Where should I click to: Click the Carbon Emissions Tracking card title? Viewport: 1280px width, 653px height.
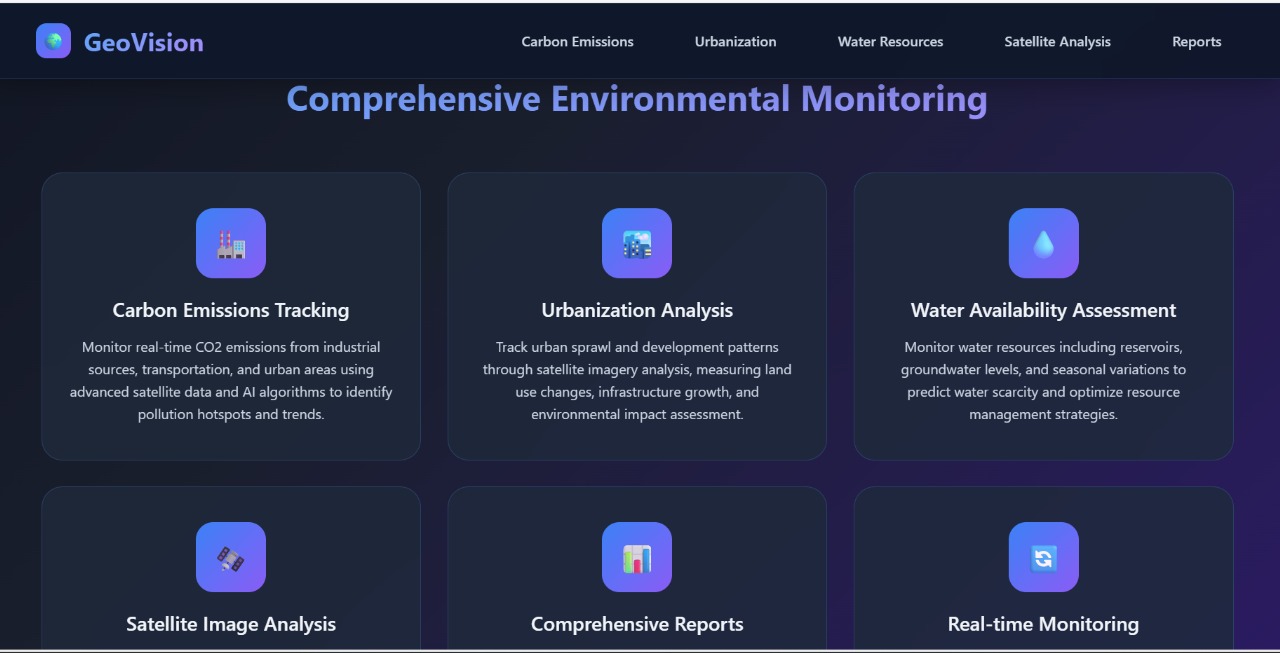click(231, 310)
